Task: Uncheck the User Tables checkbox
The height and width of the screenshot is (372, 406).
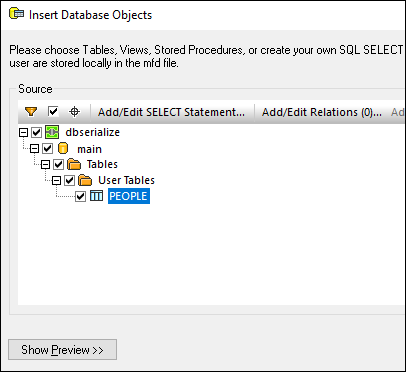Action: point(69,180)
